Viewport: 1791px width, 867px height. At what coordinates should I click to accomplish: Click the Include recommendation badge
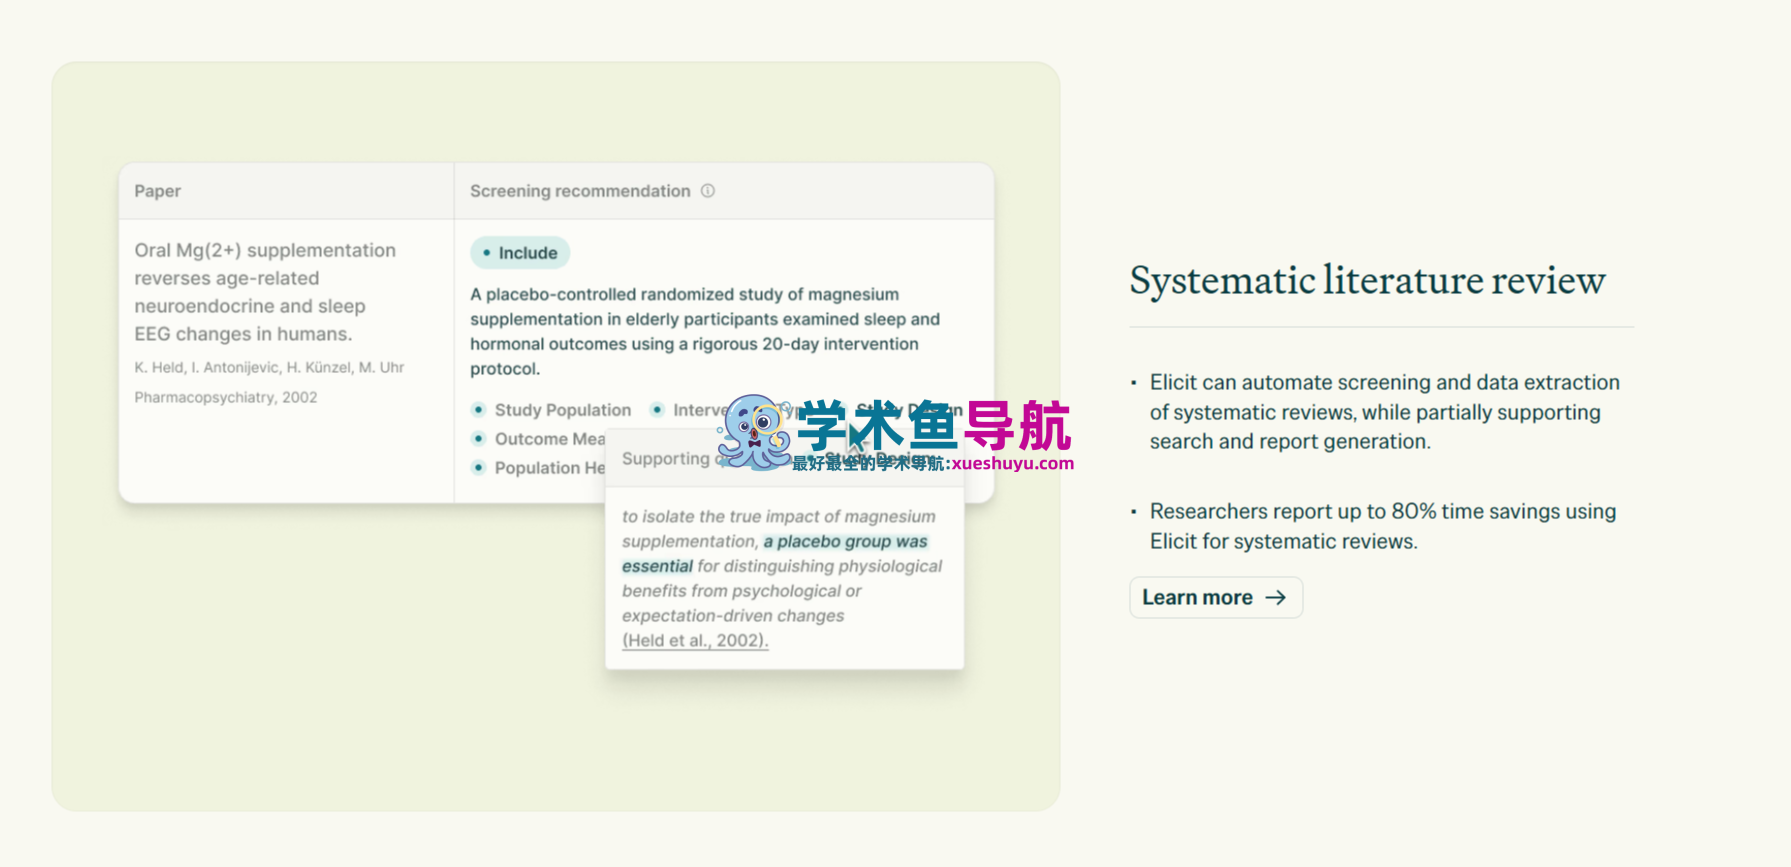(520, 253)
